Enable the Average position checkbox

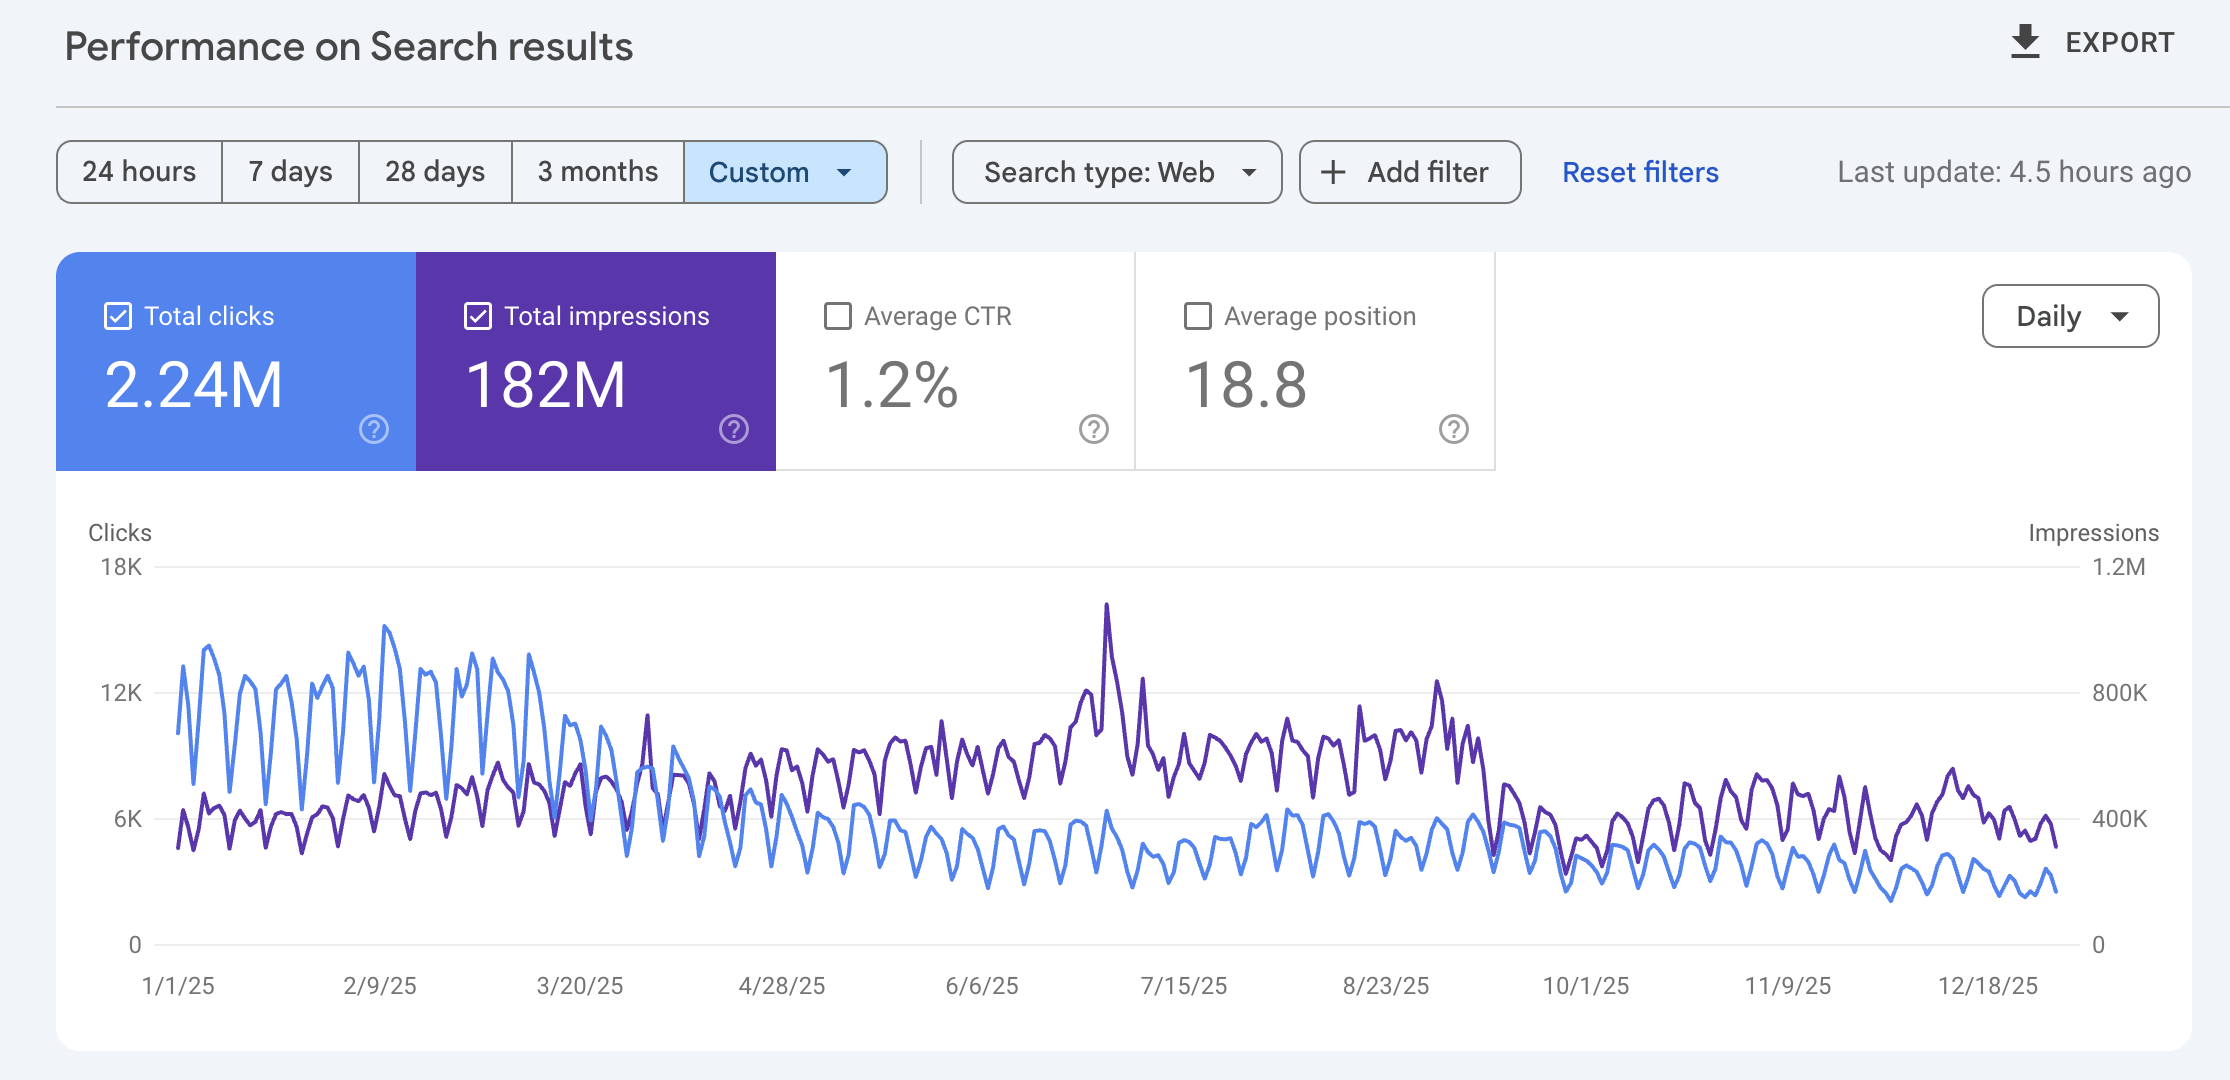pos(1198,316)
